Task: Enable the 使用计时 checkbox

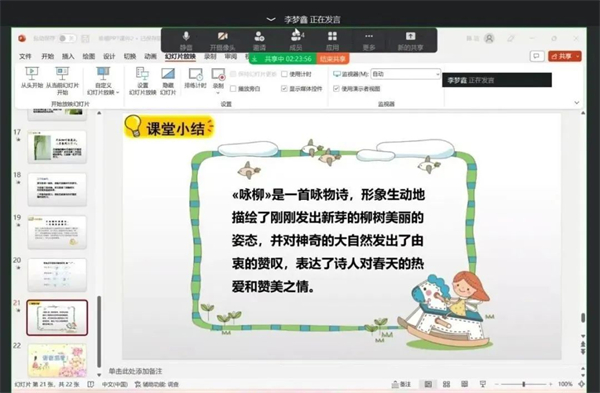Action: point(284,74)
